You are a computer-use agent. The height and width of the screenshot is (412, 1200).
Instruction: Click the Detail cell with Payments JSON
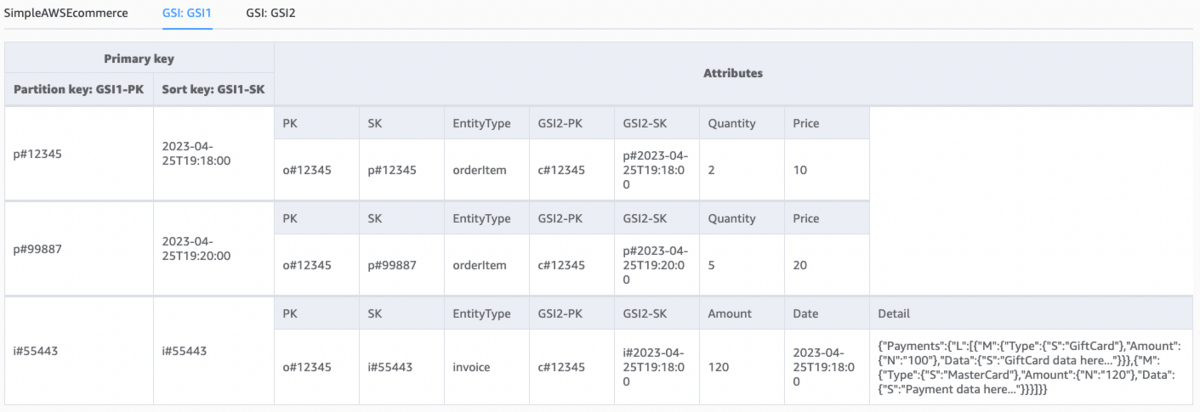[x=1030, y=367]
